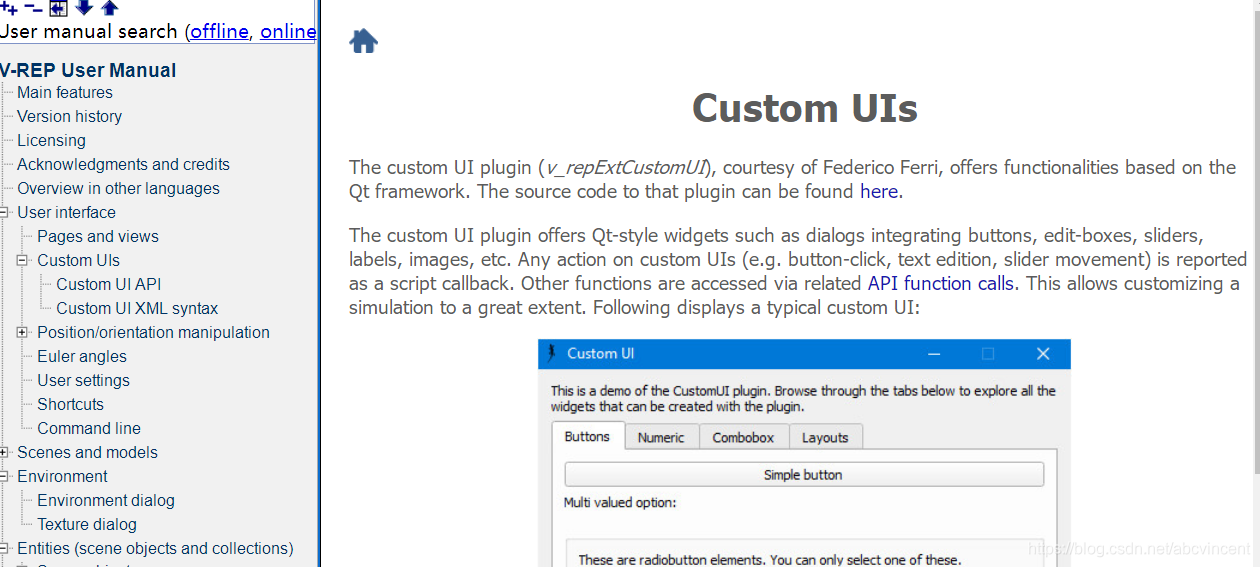The height and width of the screenshot is (567, 1260).
Task: Click the collapse-all tree icon (--)
Action: click(34, 8)
